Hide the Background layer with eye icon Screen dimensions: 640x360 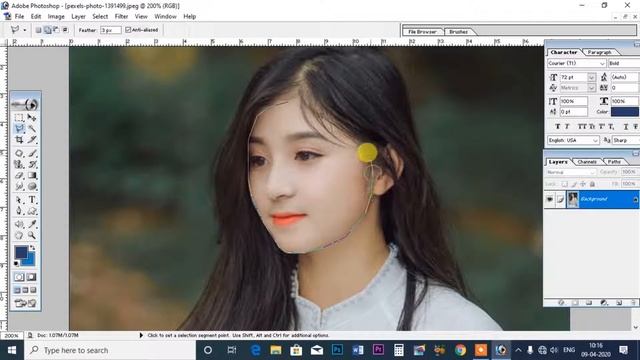point(549,199)
